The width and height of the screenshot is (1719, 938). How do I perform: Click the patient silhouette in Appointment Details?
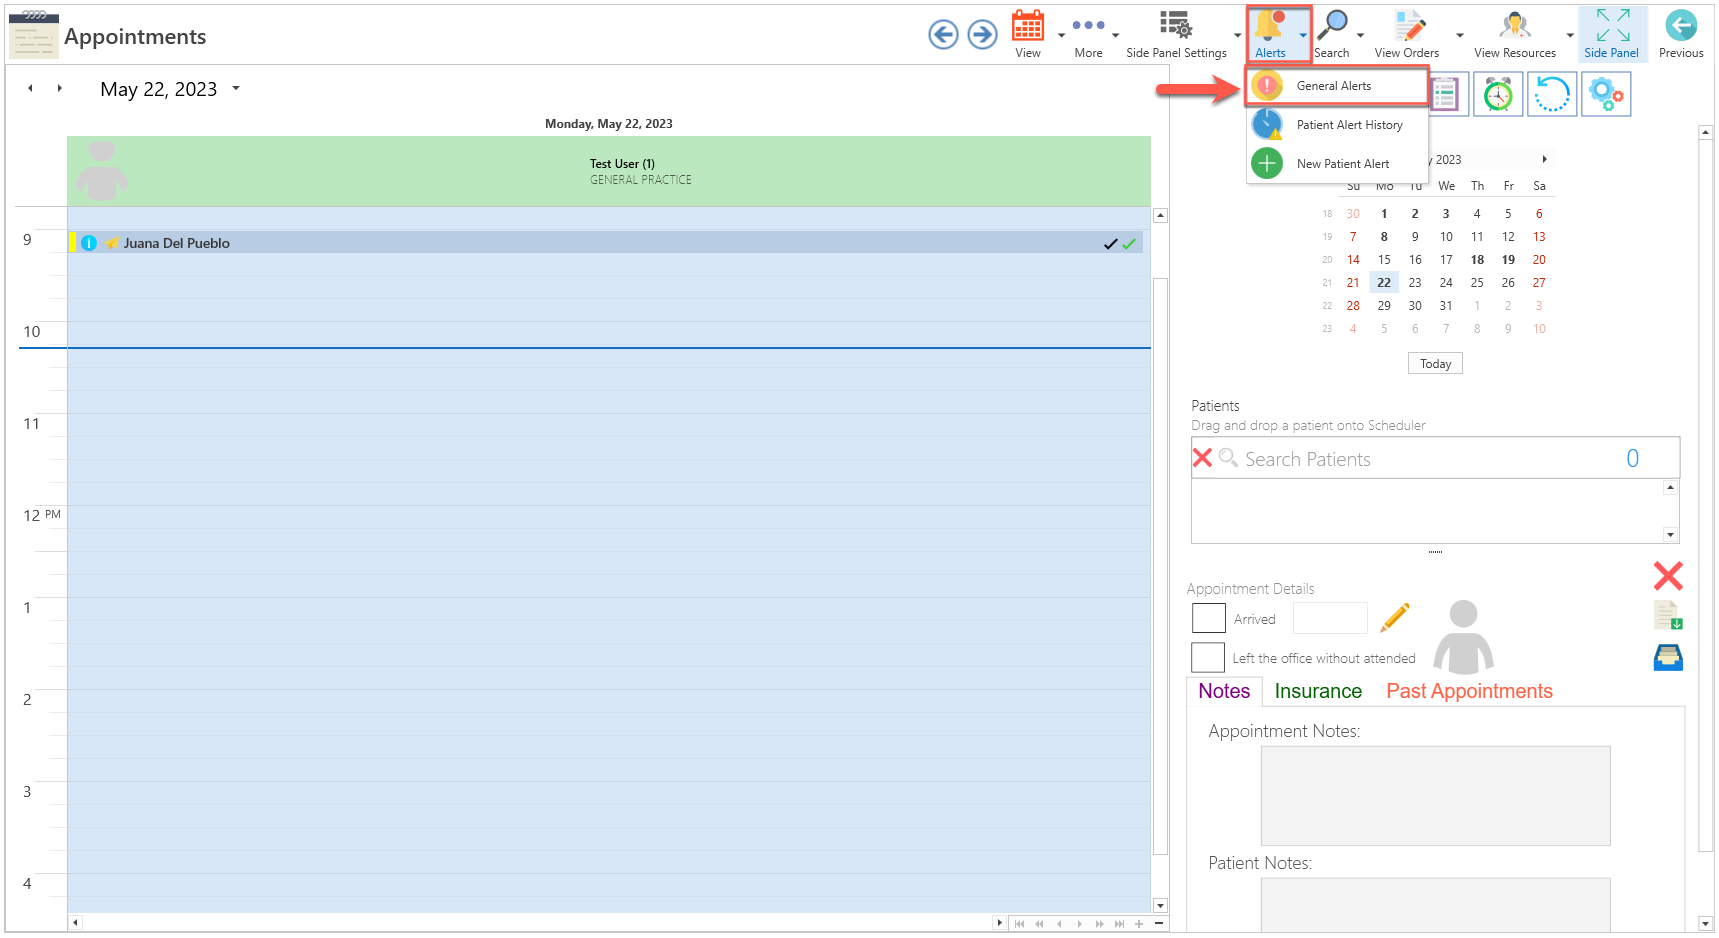(x=1463, y=637)
